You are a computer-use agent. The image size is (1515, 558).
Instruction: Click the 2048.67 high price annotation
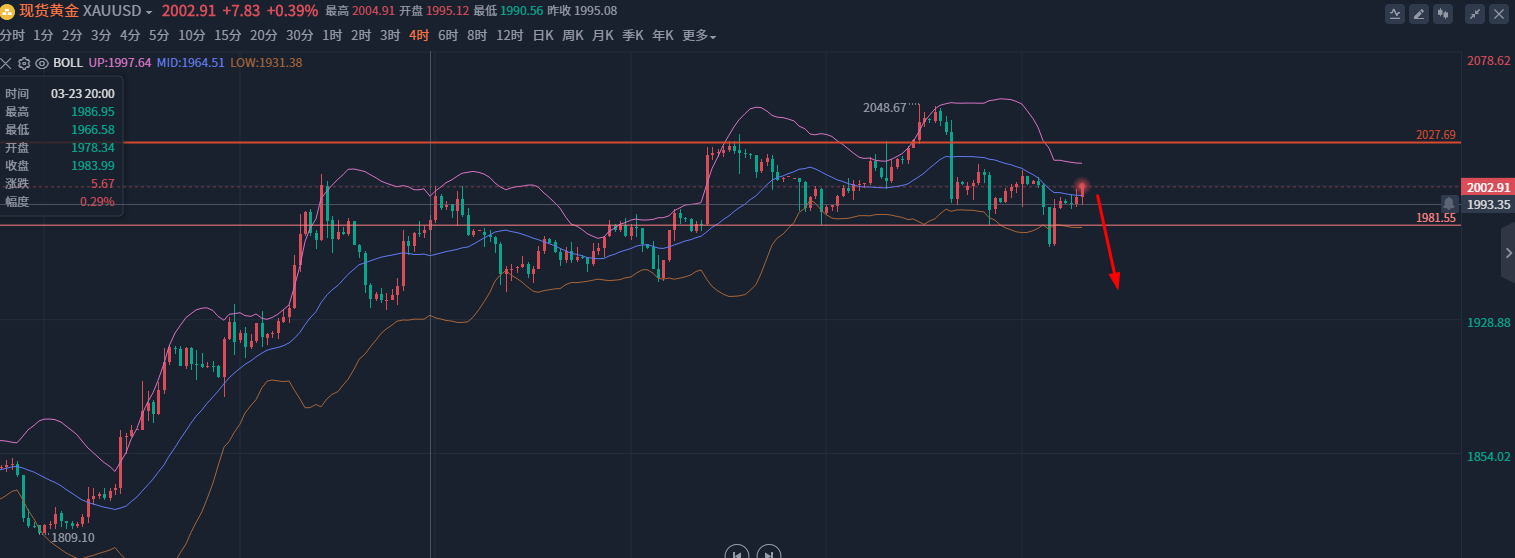point(885,108)
